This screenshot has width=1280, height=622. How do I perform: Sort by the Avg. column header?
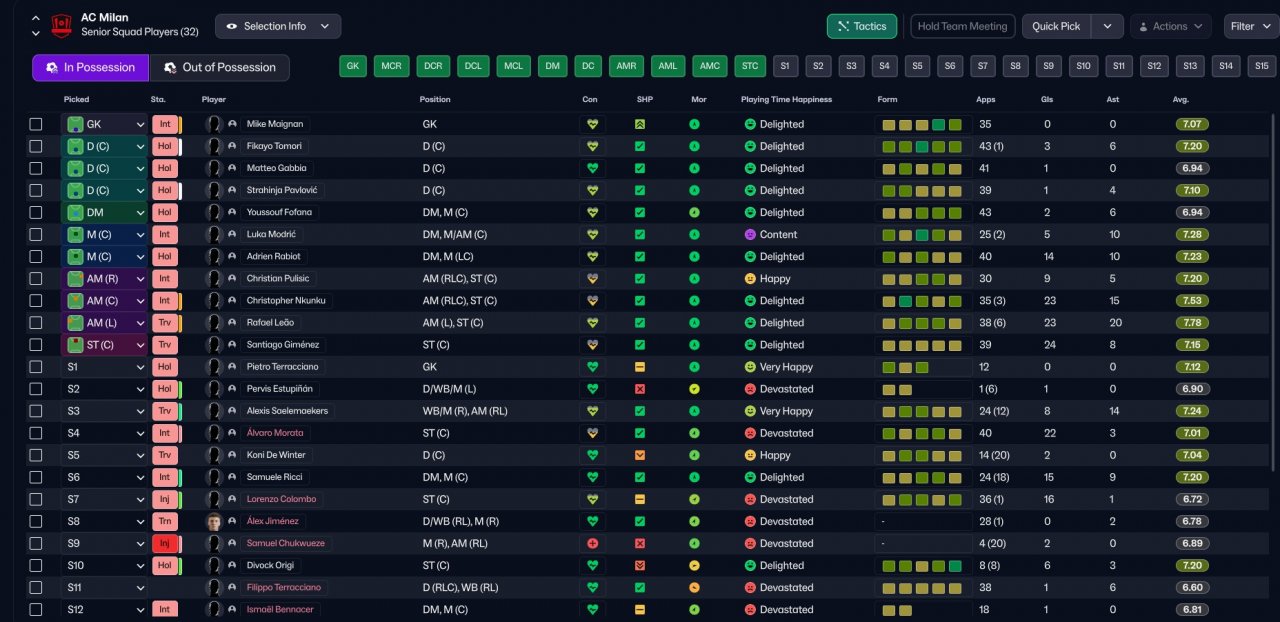[1181, 100]
